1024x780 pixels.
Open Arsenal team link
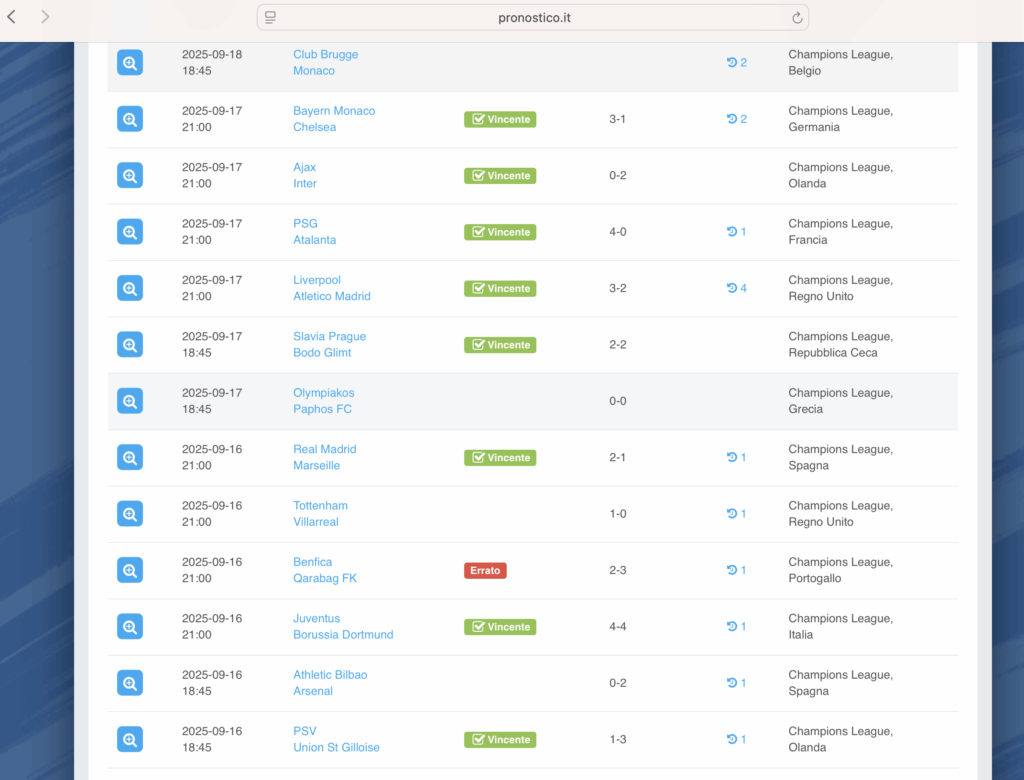click(x=312, y=691)
